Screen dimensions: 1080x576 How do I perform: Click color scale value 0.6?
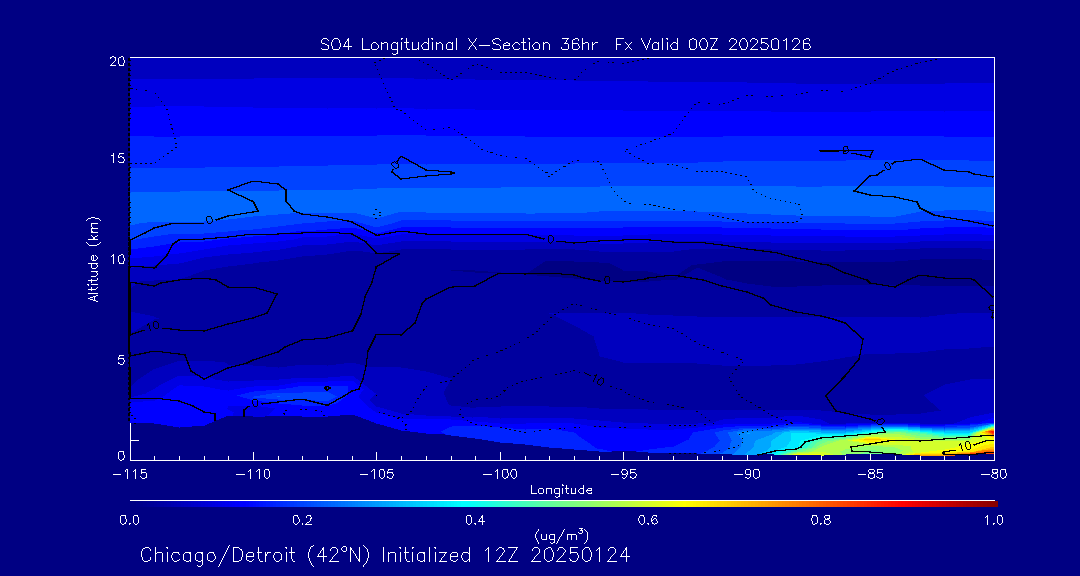tap(648, 520)
